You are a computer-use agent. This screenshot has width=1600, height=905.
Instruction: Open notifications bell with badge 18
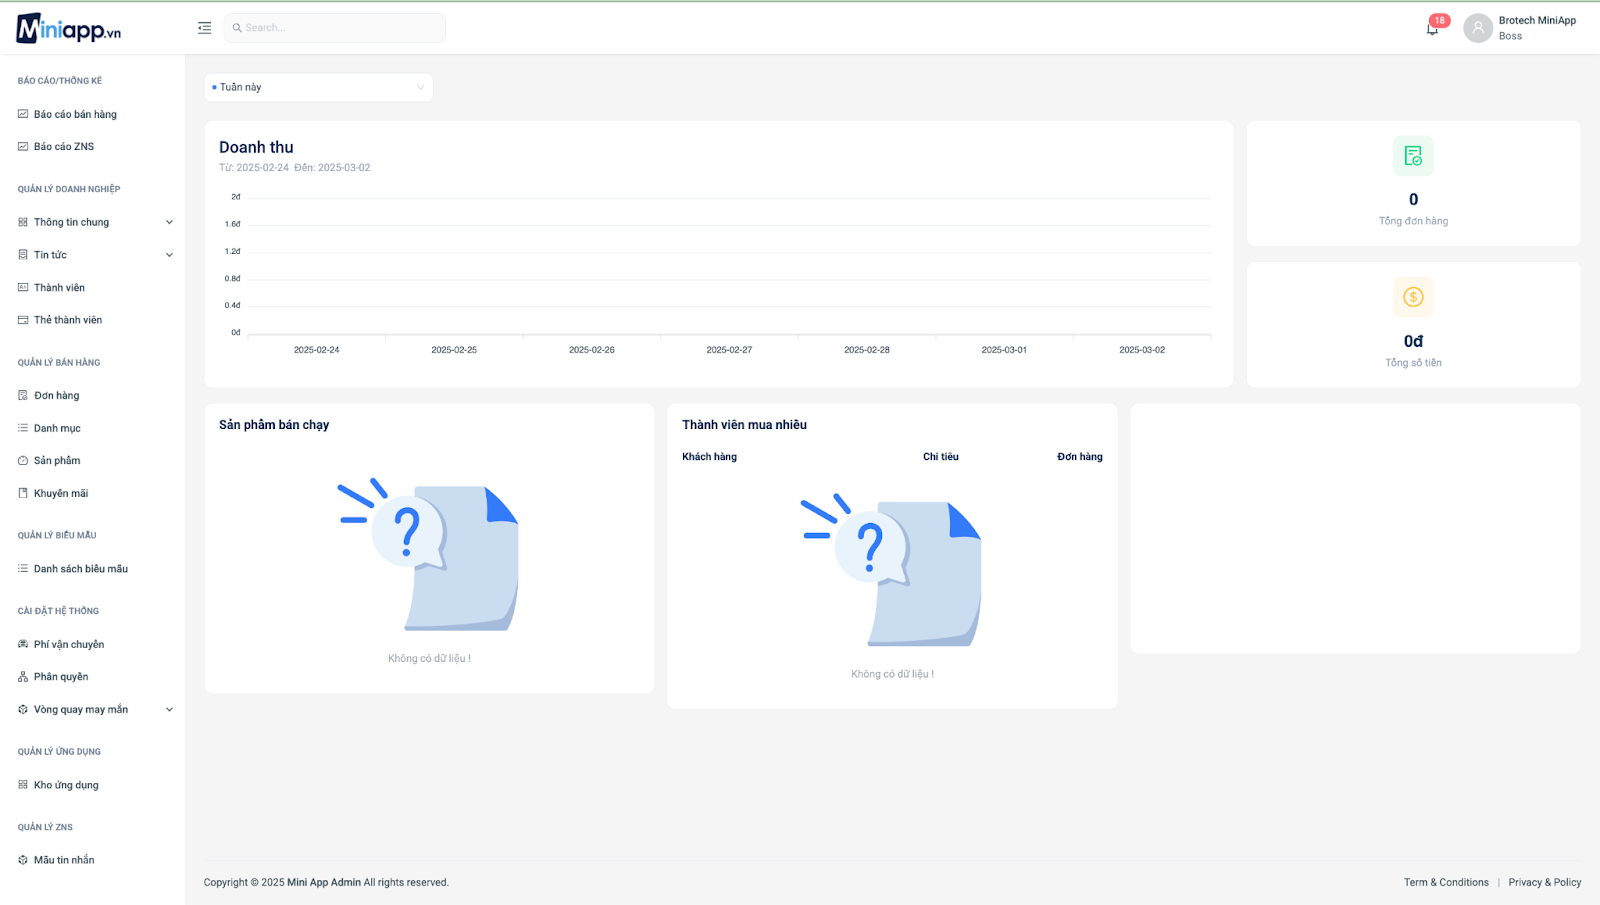(1432, 28)
